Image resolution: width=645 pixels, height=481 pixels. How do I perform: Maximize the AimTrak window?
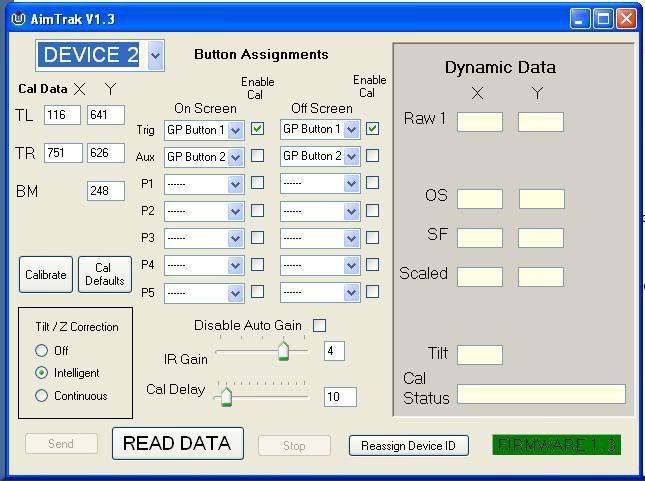coord(603,19)
